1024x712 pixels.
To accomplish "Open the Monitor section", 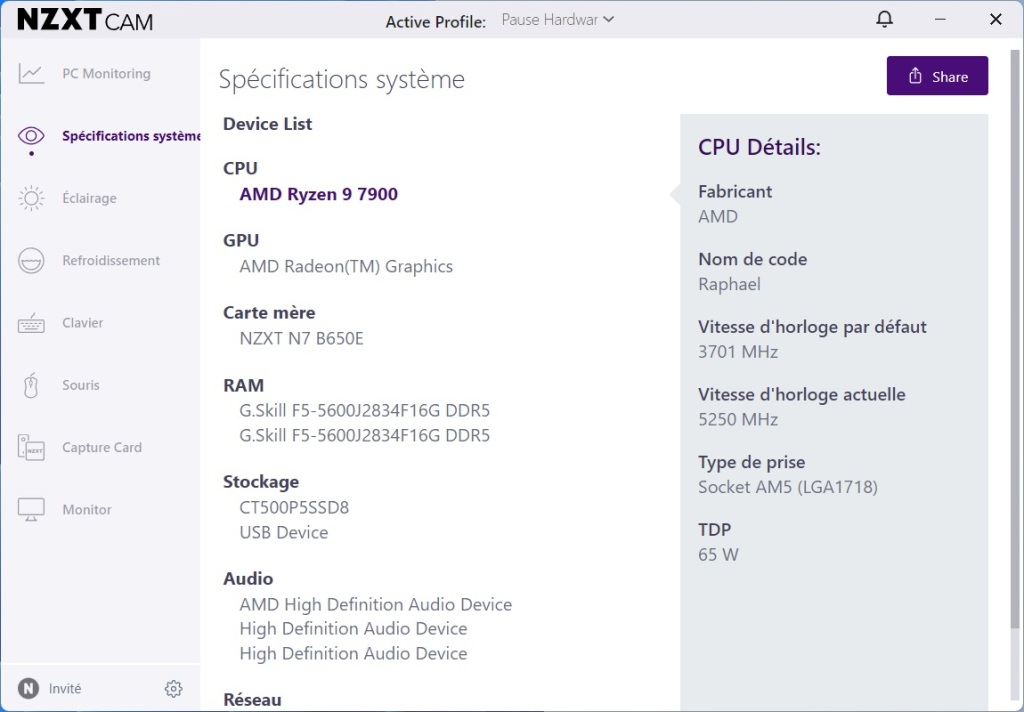I will click(x=87, y=509).
